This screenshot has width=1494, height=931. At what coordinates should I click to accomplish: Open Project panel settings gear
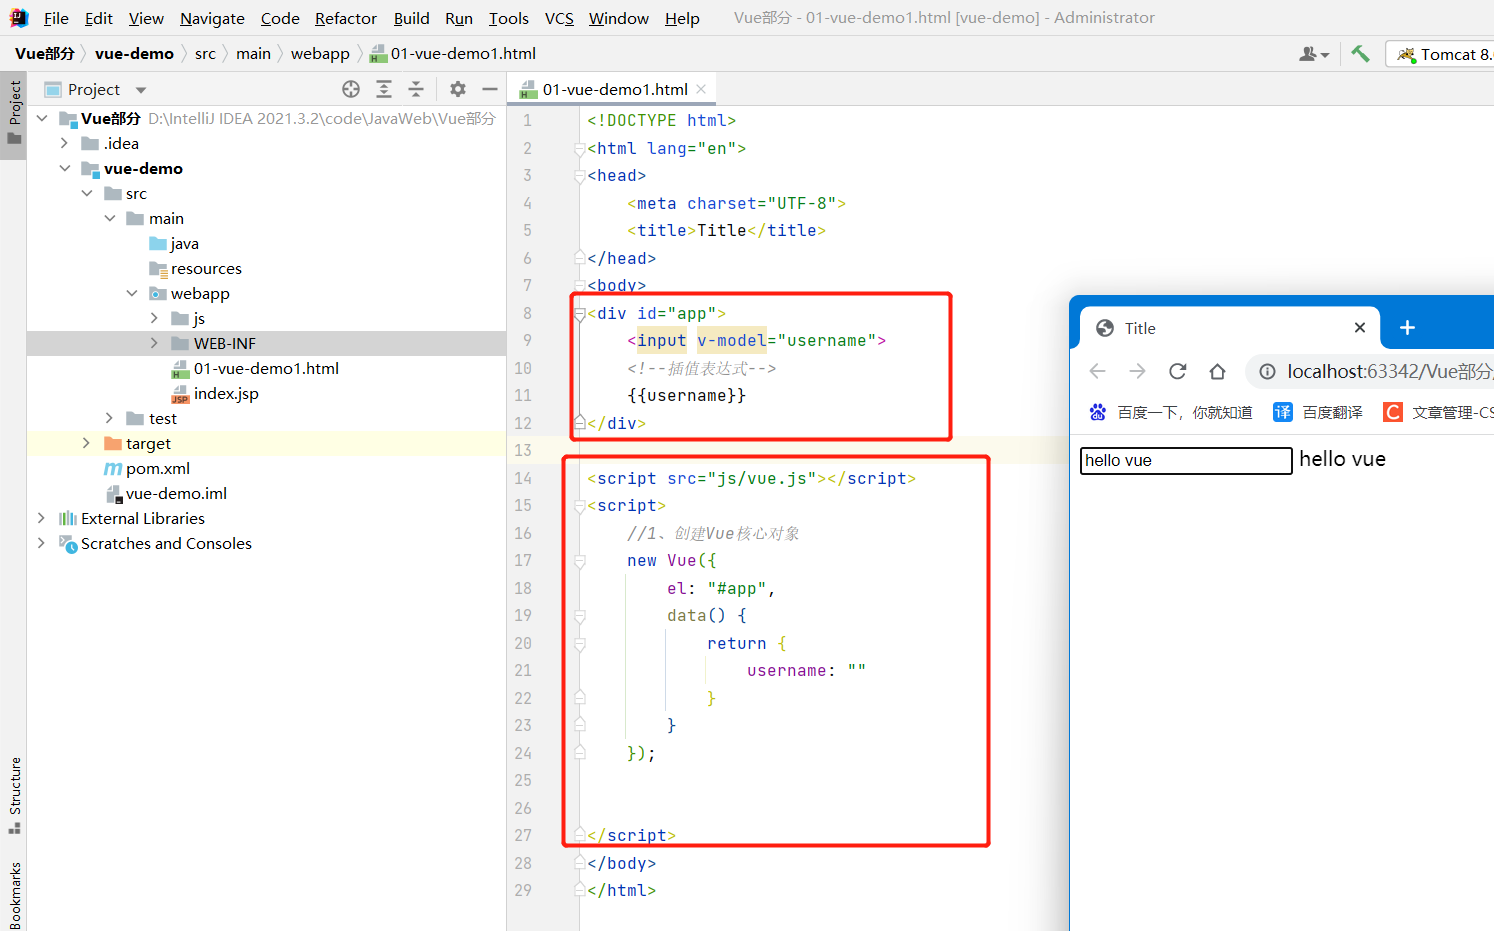(458, 89)
